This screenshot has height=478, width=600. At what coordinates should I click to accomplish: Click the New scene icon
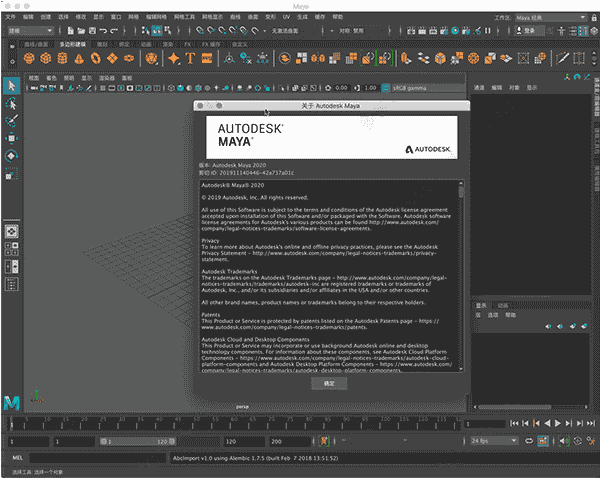pos(70,31)
